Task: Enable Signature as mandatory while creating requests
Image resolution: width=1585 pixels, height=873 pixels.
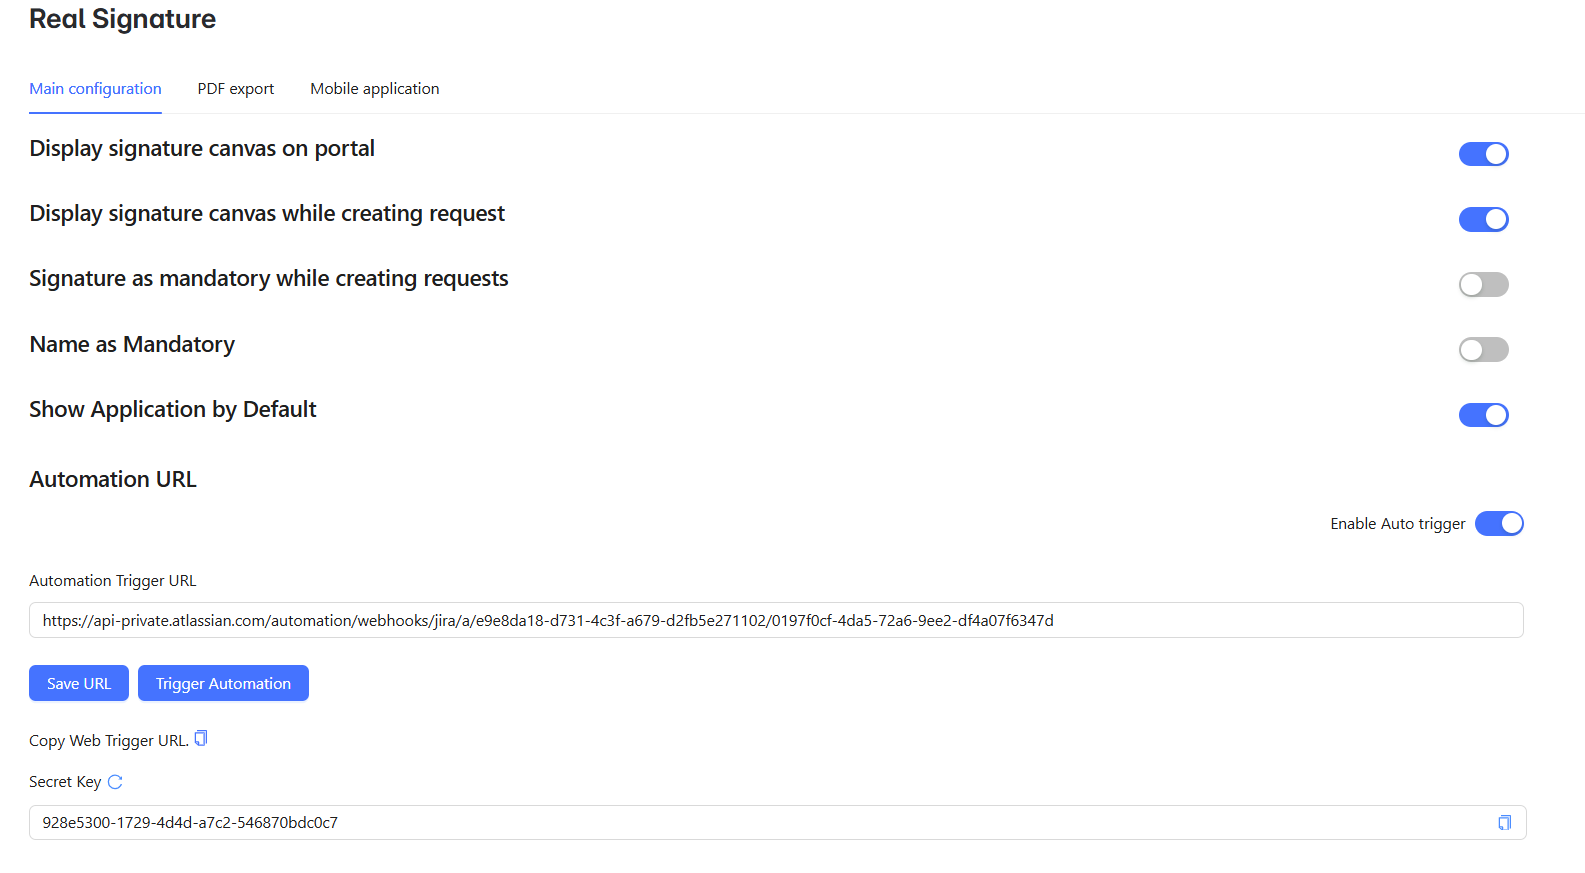Action: pyautogui.click(x=1484, y=285)
